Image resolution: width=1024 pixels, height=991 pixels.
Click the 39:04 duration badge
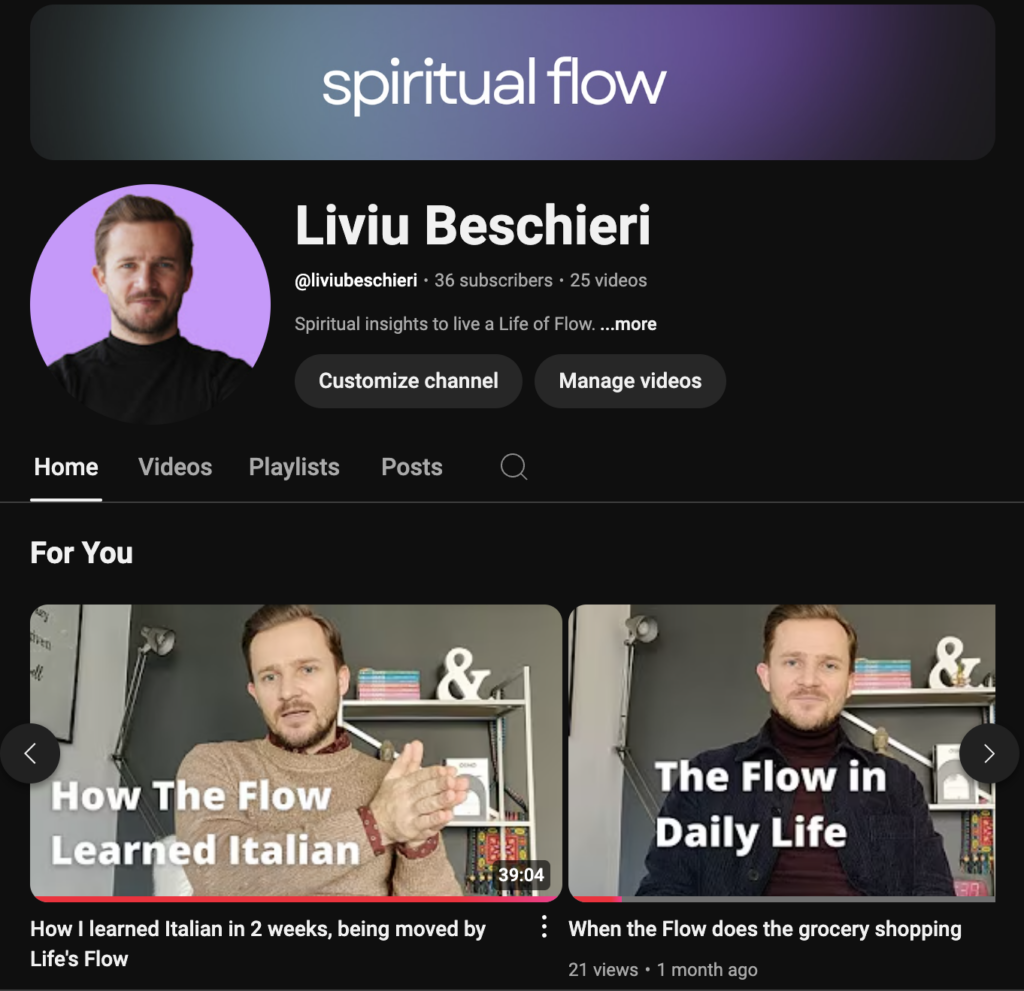(521, 874)
